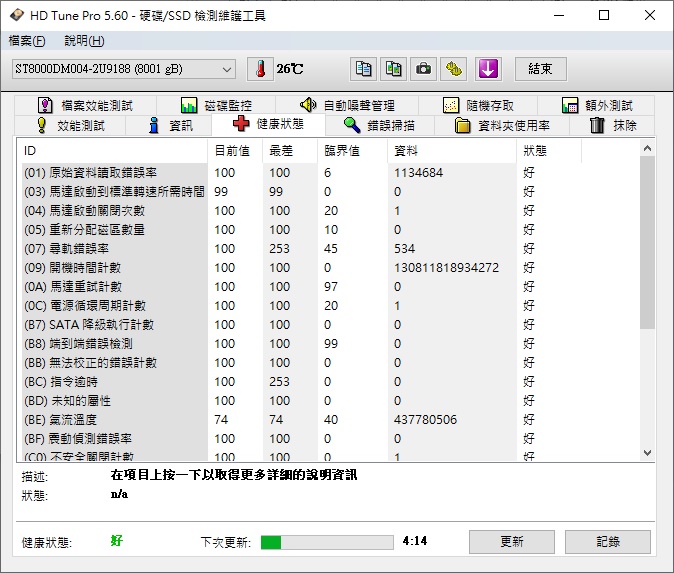Click the 臨界值 column header
Image resolution: width=674 pixels, height=573 pixels.
352,151
